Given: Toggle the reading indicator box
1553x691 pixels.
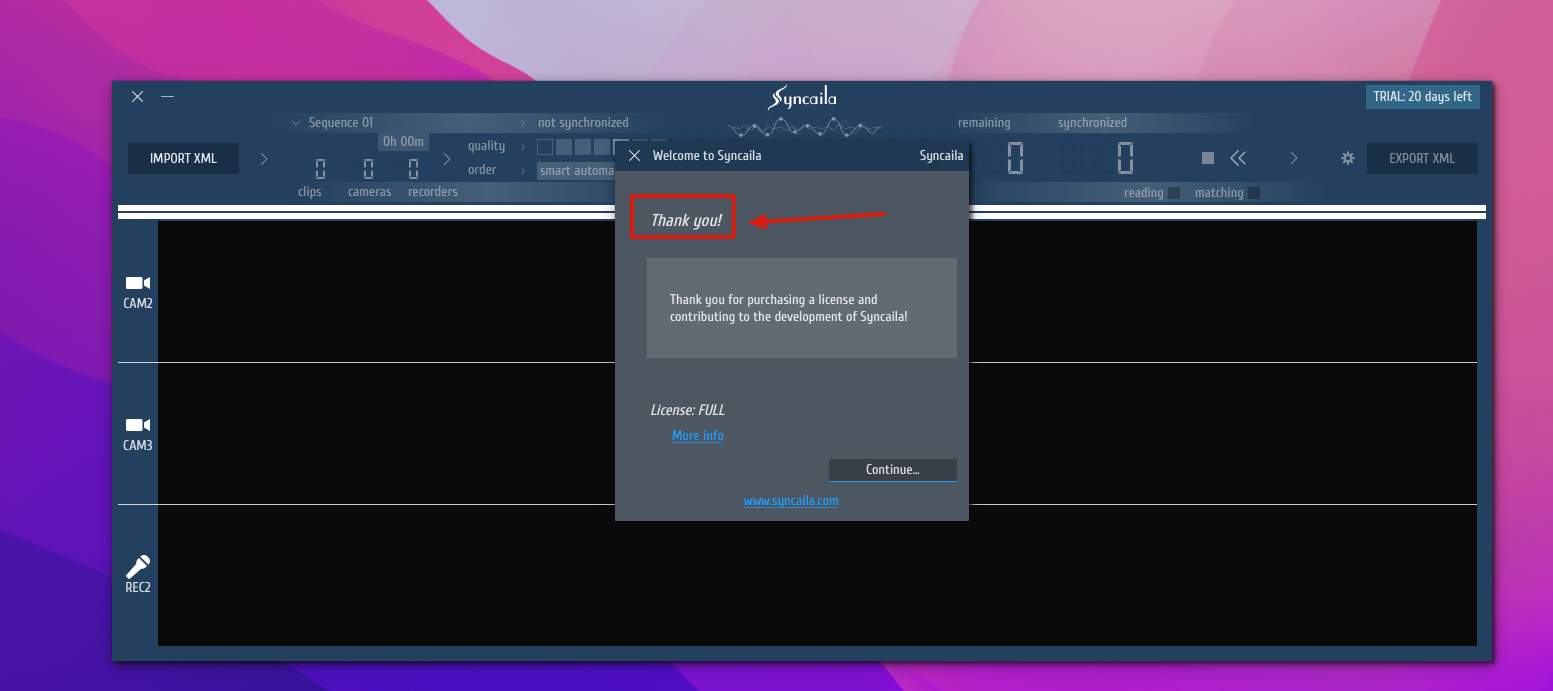Looking at the screenshot, I should click(x=1174, y=193).
